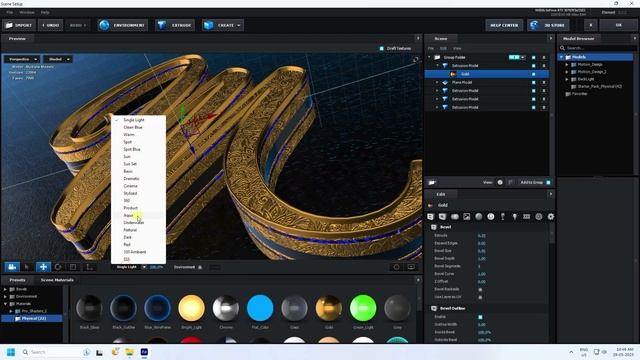The width and height of the screenshot is (640, 360).
Task: Toggle the Environment checkbox below the viewport
Action: point(200,267)
